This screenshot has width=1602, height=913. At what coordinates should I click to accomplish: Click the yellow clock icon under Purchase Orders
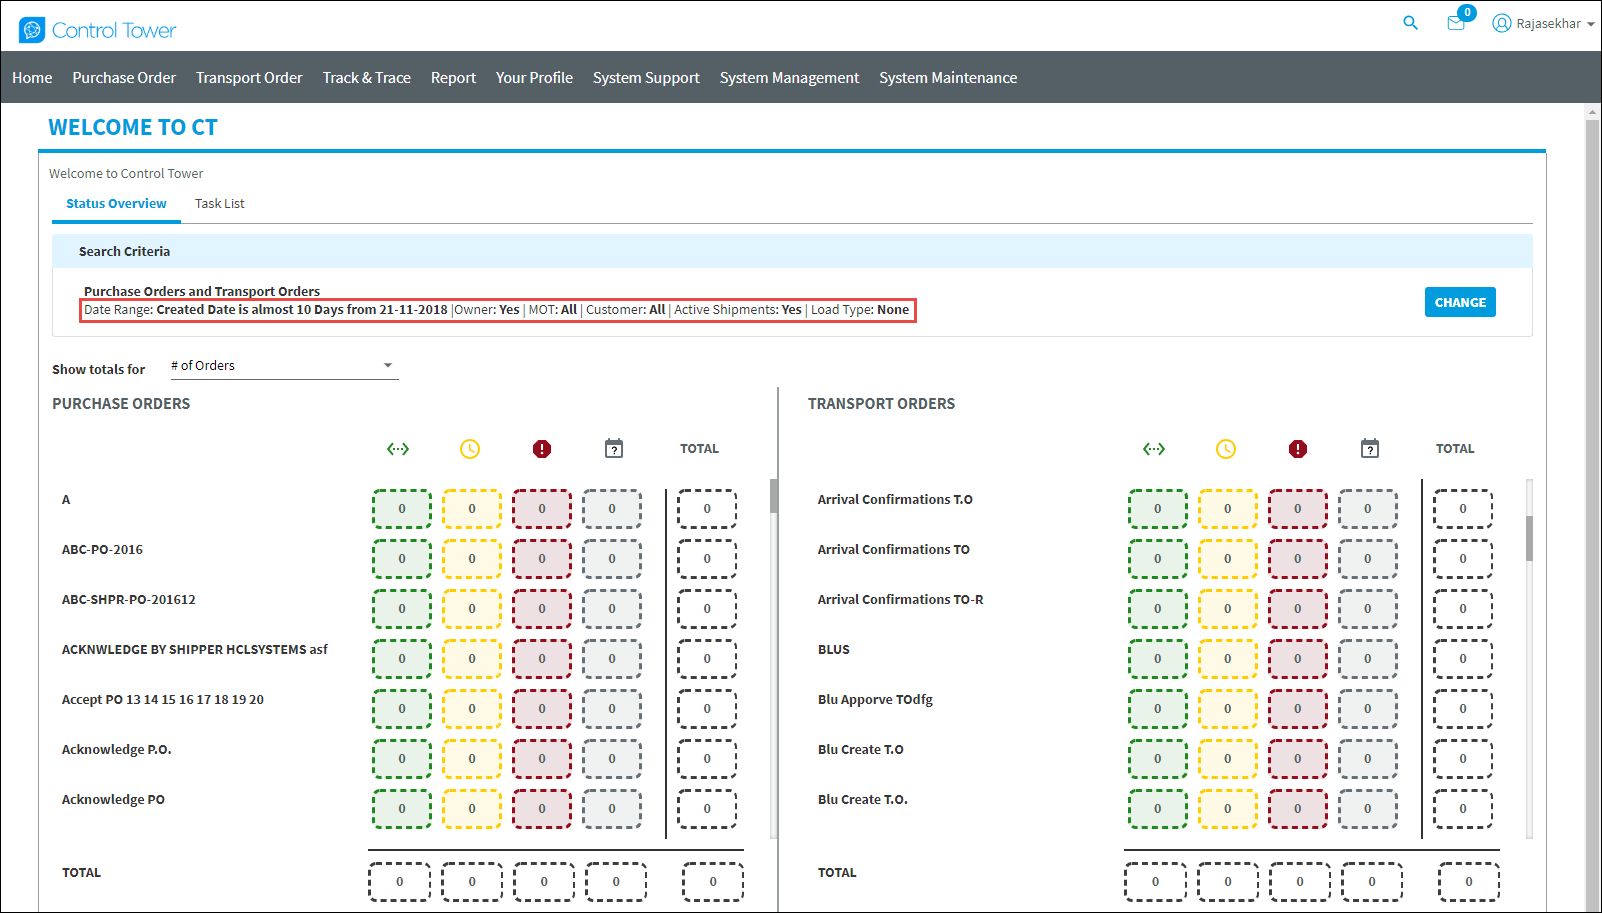tap(470, 449)
